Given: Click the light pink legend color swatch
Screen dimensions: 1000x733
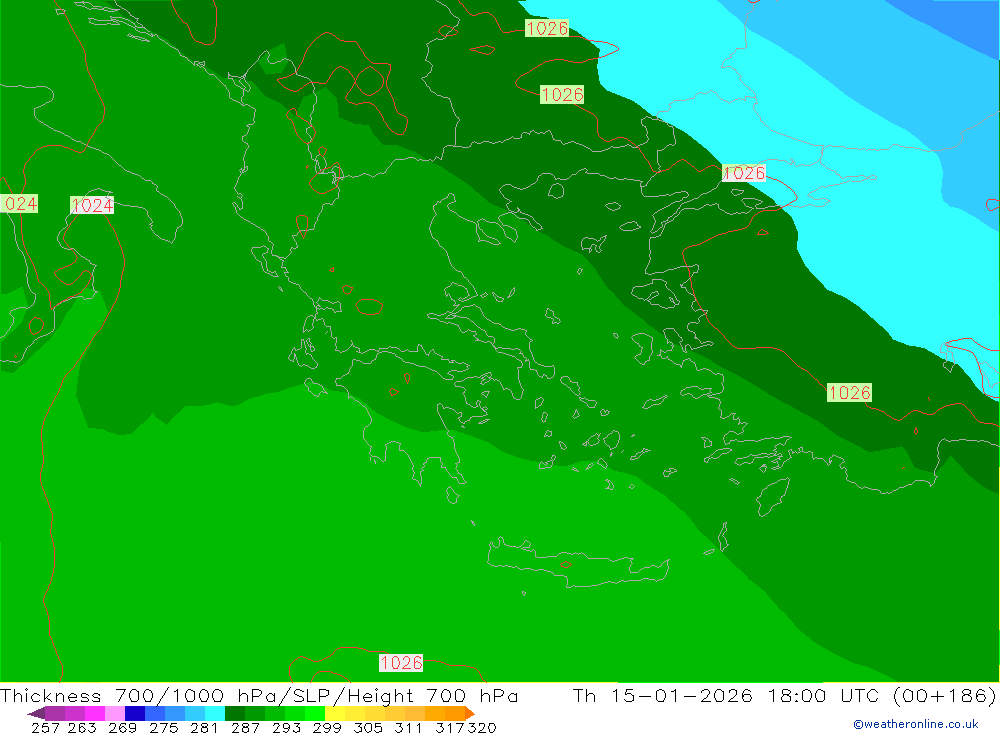Looking at the screenshot, I should click(115, 713).
